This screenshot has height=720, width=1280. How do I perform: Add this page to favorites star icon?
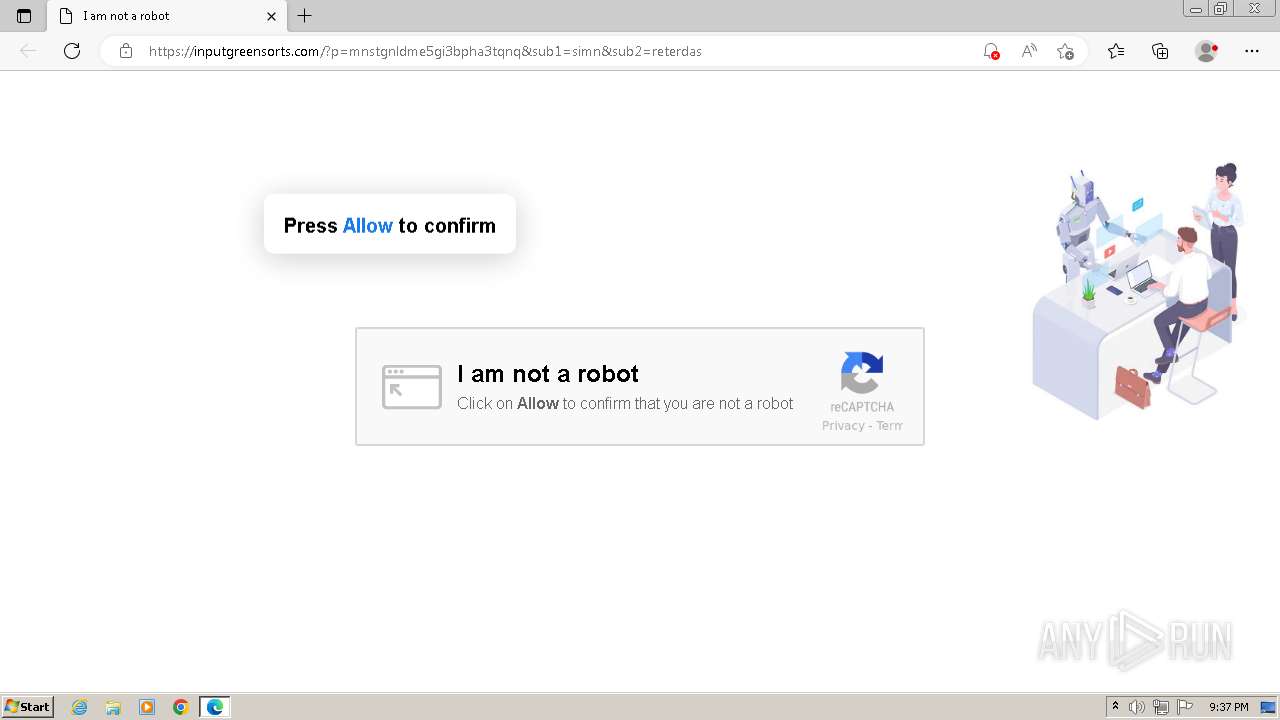pyautogui.click(x=1066, y=51)
